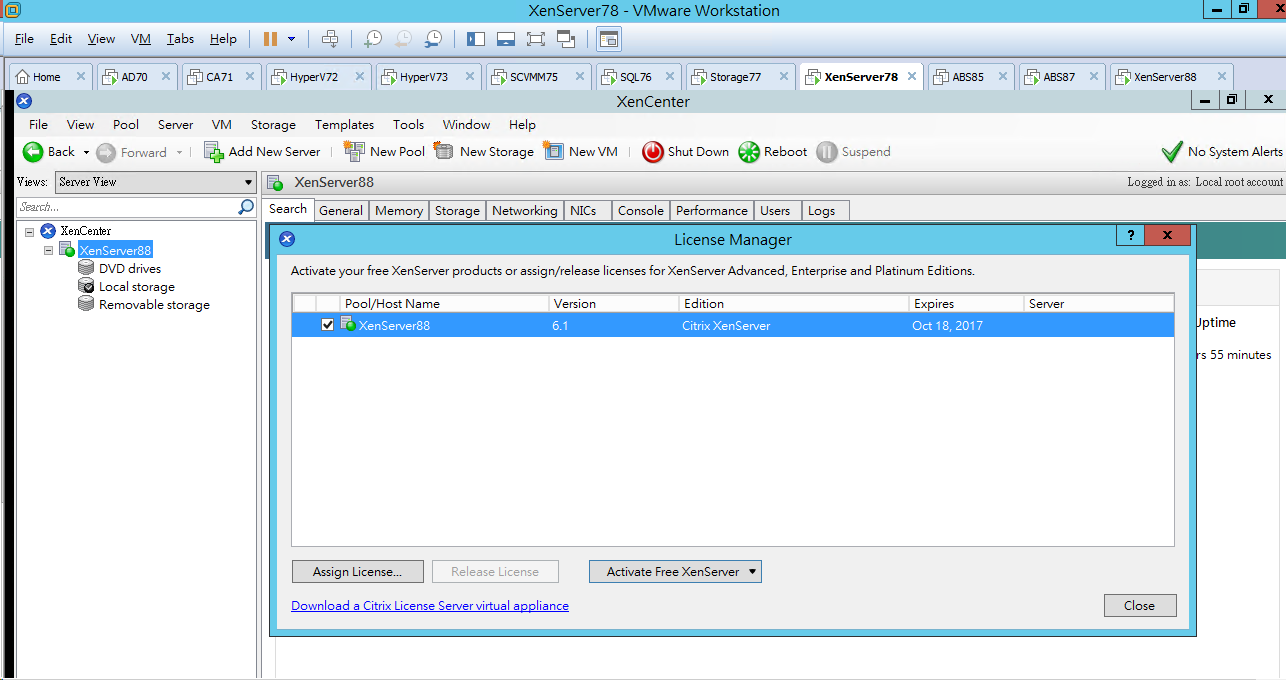
Task: Take a snapshot of this virtual machine
Action: (372, 39)
